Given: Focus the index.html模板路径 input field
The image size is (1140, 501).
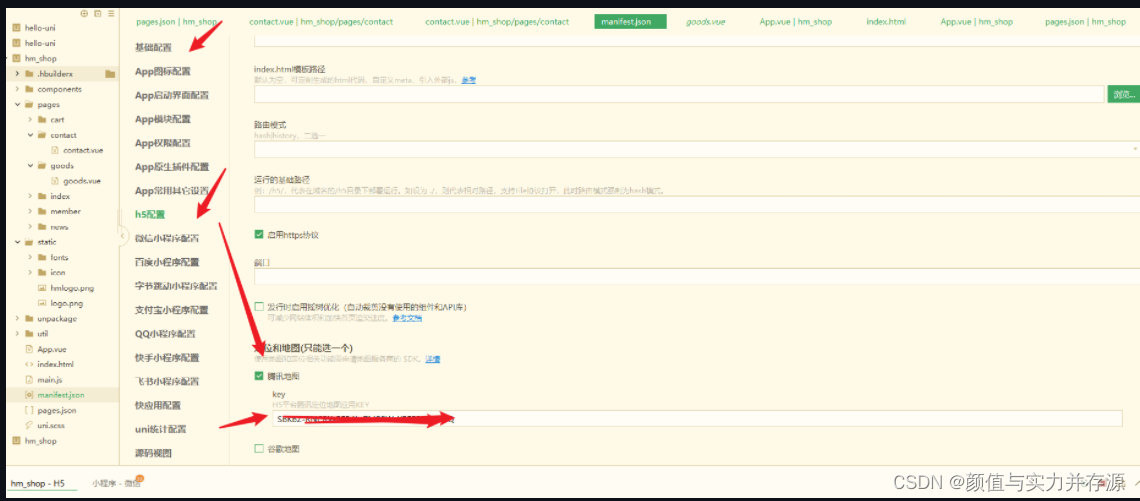Looking at the screenshot, I should (x=679, y=94).
